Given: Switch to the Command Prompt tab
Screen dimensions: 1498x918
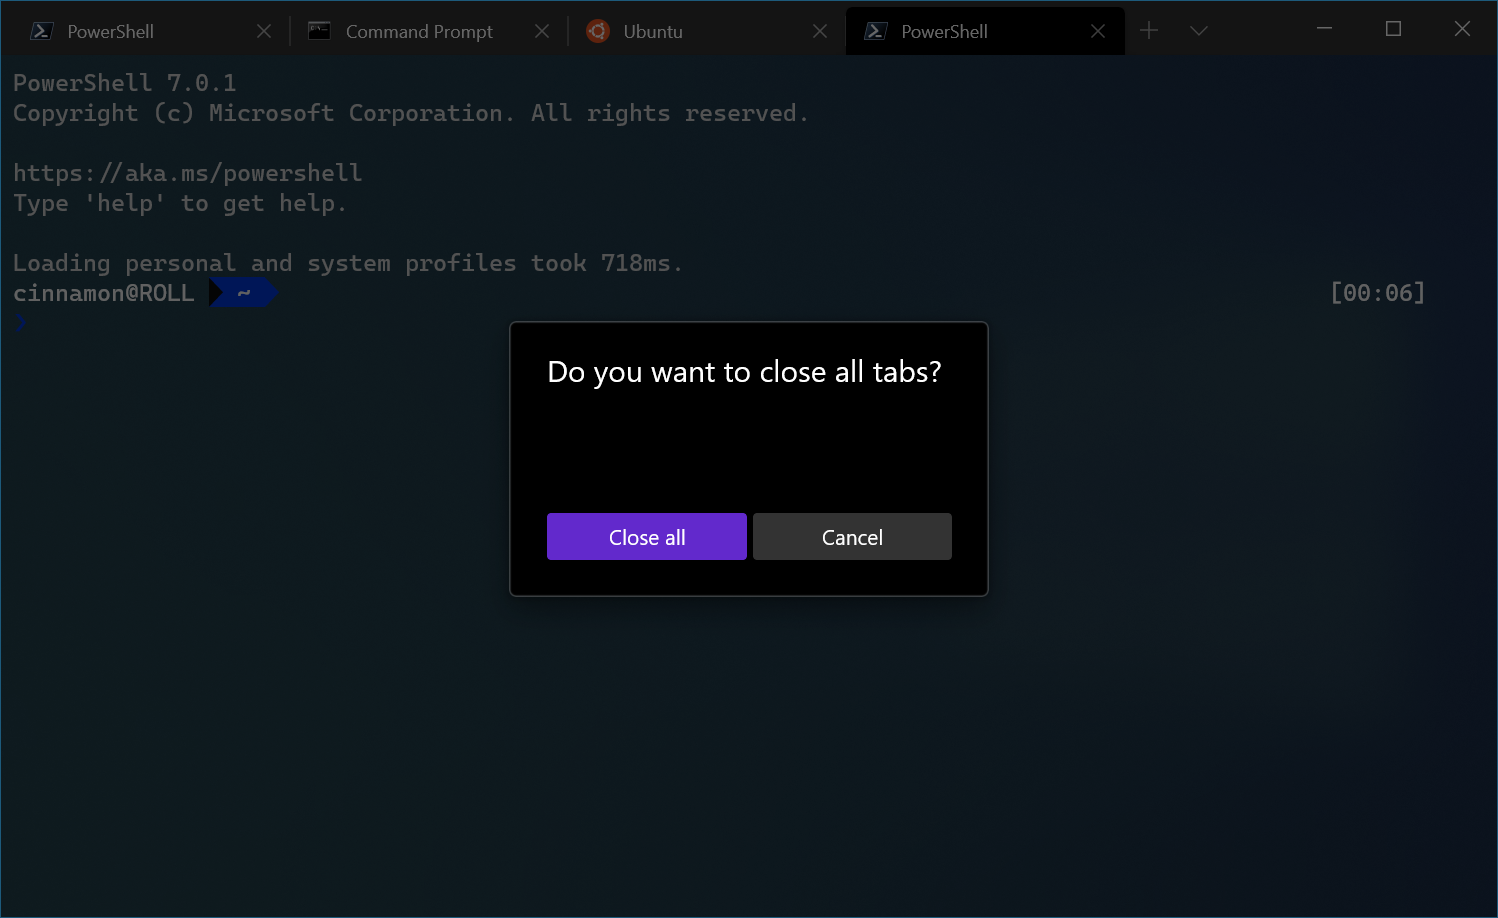Looking at the screenshot, I should [418, 30].
